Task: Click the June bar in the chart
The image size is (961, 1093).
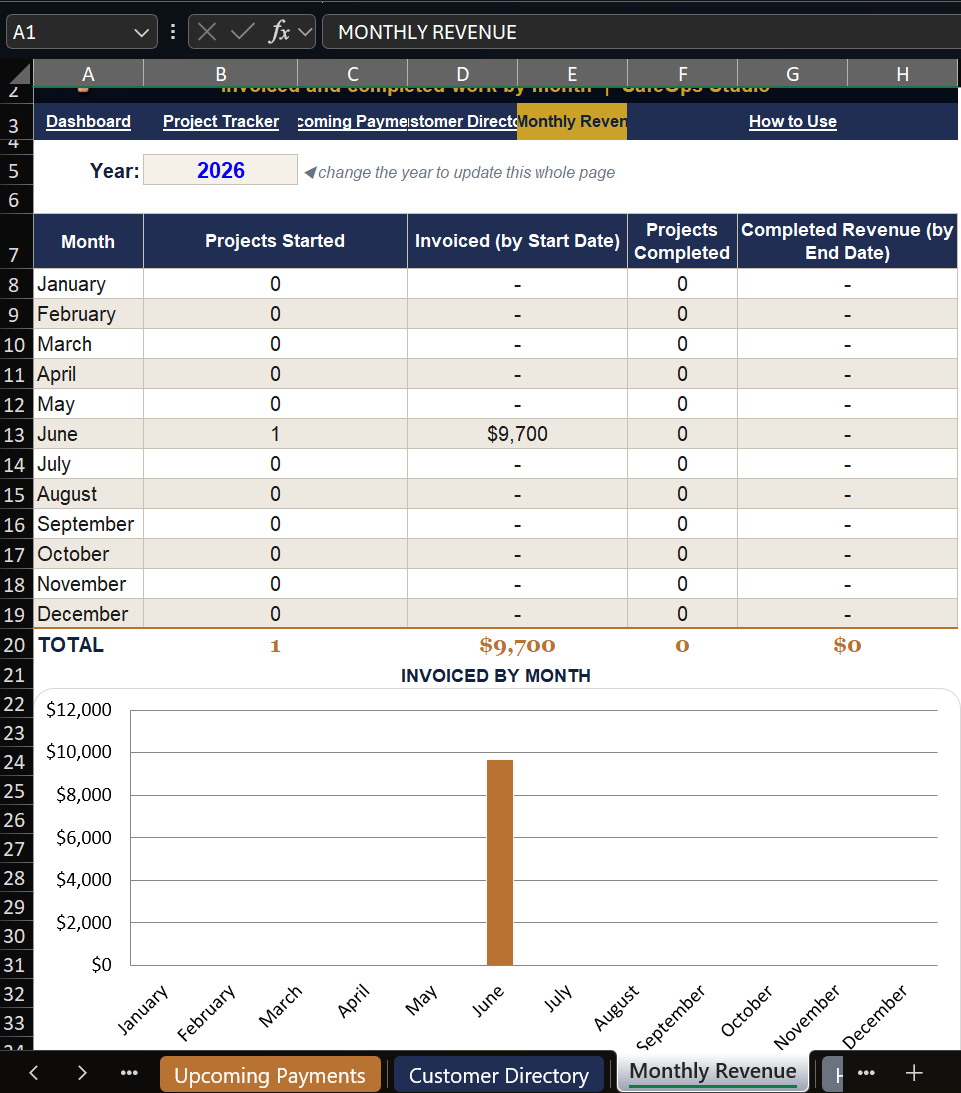Action: coord(500,862)
